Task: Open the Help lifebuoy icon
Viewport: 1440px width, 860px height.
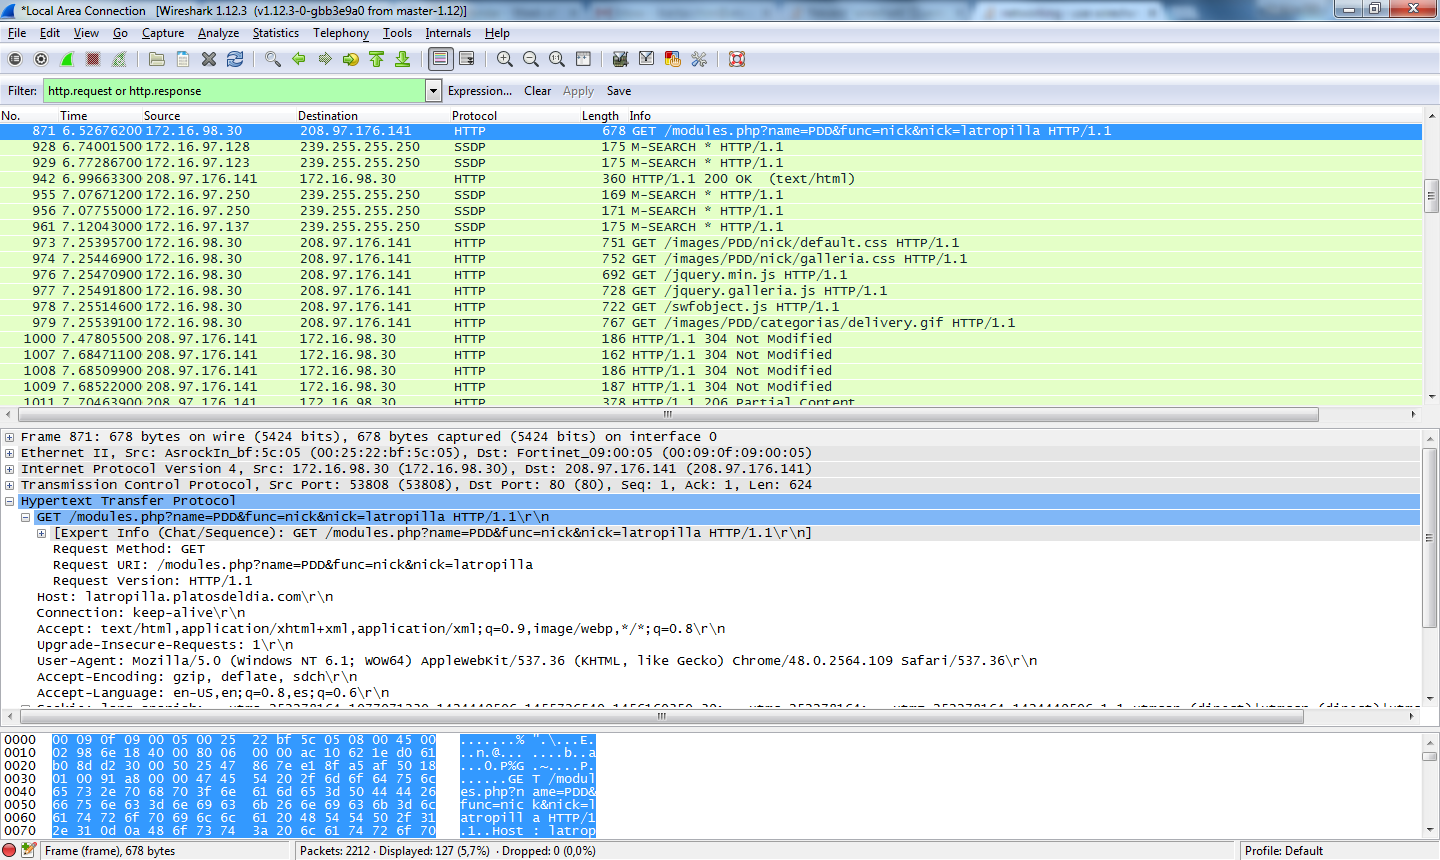Action: pos(737,60)
